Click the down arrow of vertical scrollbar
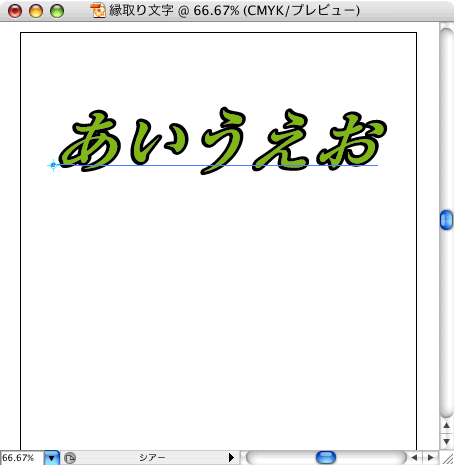 pyautogui.click(x=446, y=441)
